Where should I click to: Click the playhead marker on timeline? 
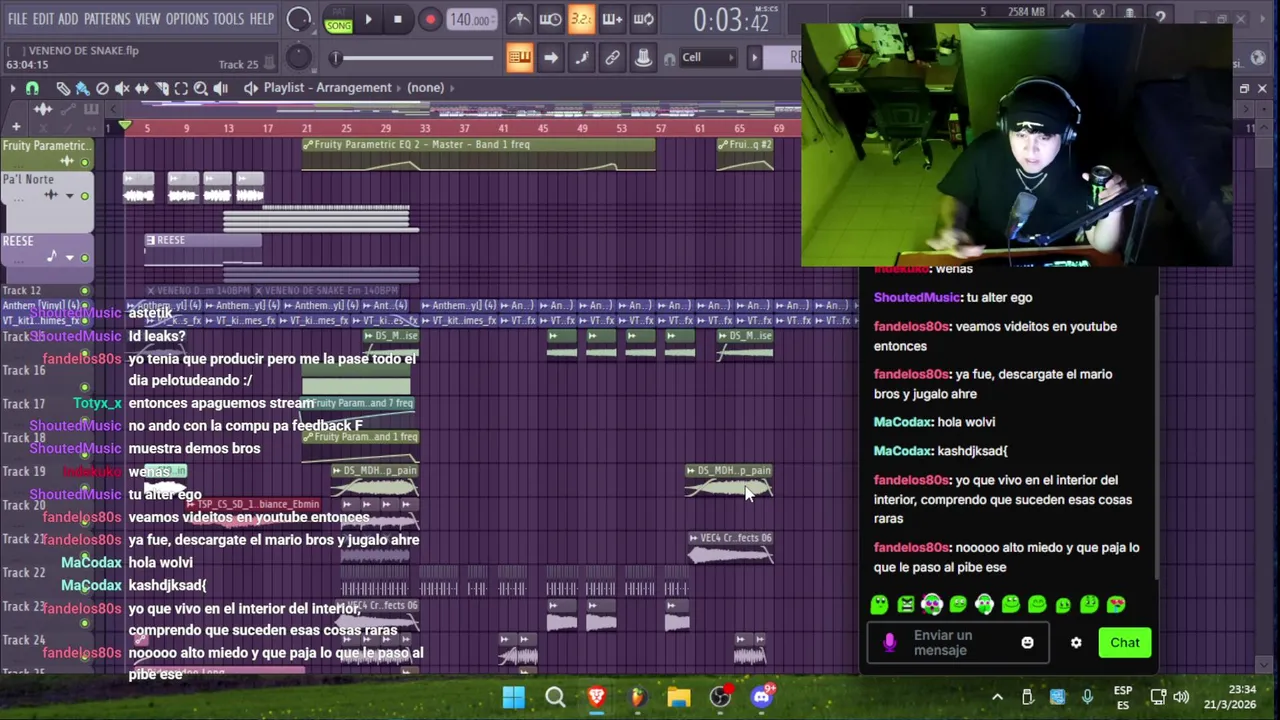125,126
